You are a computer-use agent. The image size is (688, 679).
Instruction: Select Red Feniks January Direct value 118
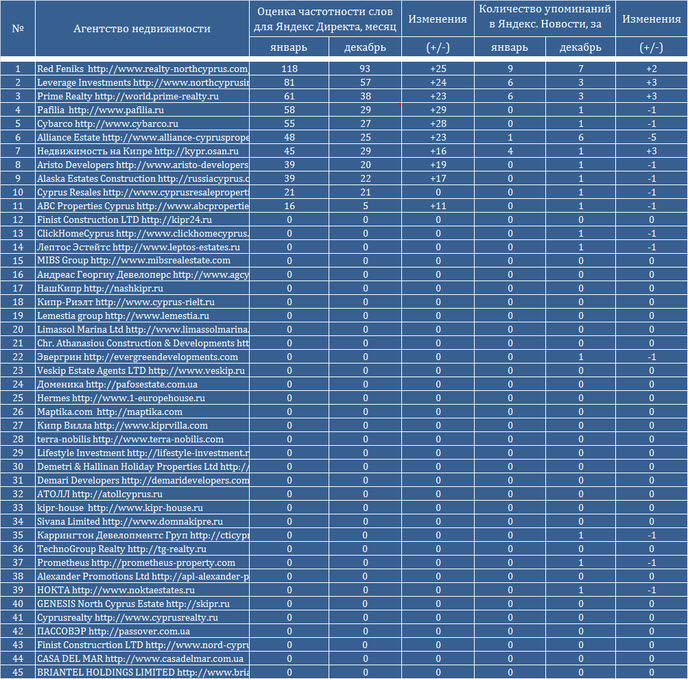pyautogui.click(x=289, y=68)
